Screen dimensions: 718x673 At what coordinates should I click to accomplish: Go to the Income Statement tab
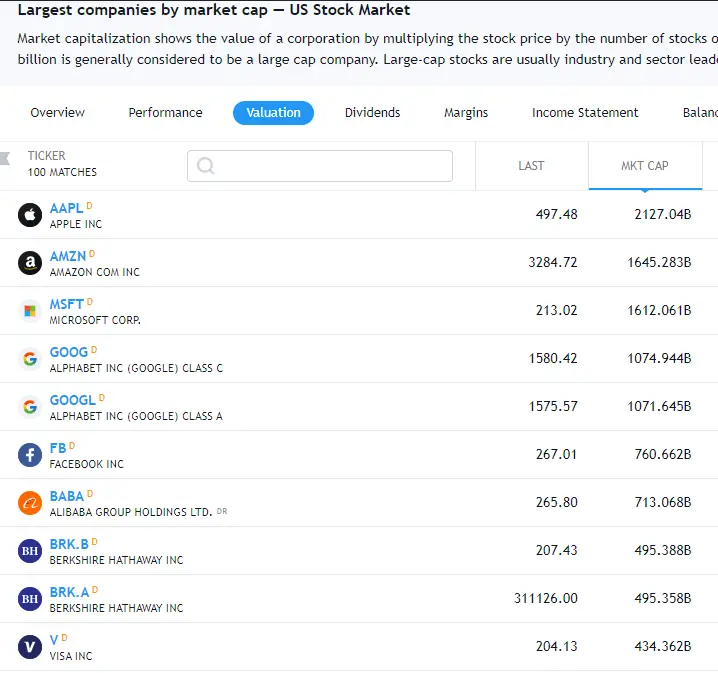tap(585, 113)
